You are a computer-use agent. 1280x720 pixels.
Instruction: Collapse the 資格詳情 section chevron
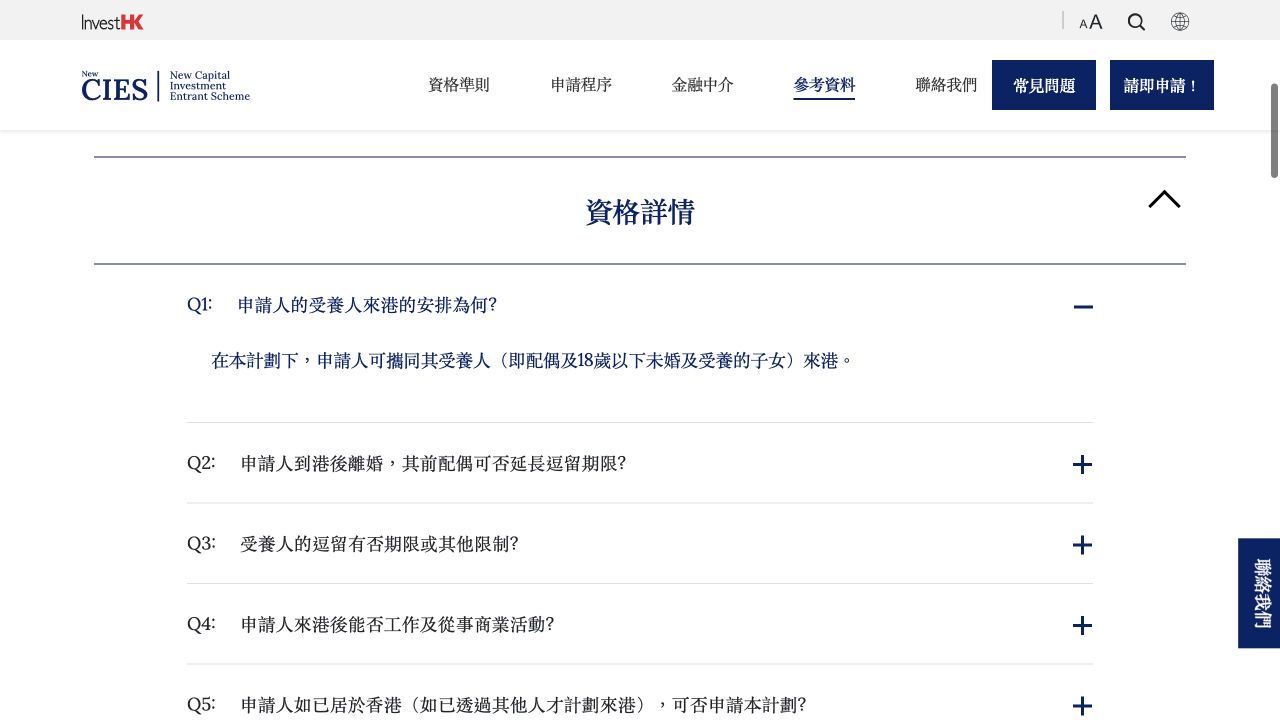point(1164,199)
